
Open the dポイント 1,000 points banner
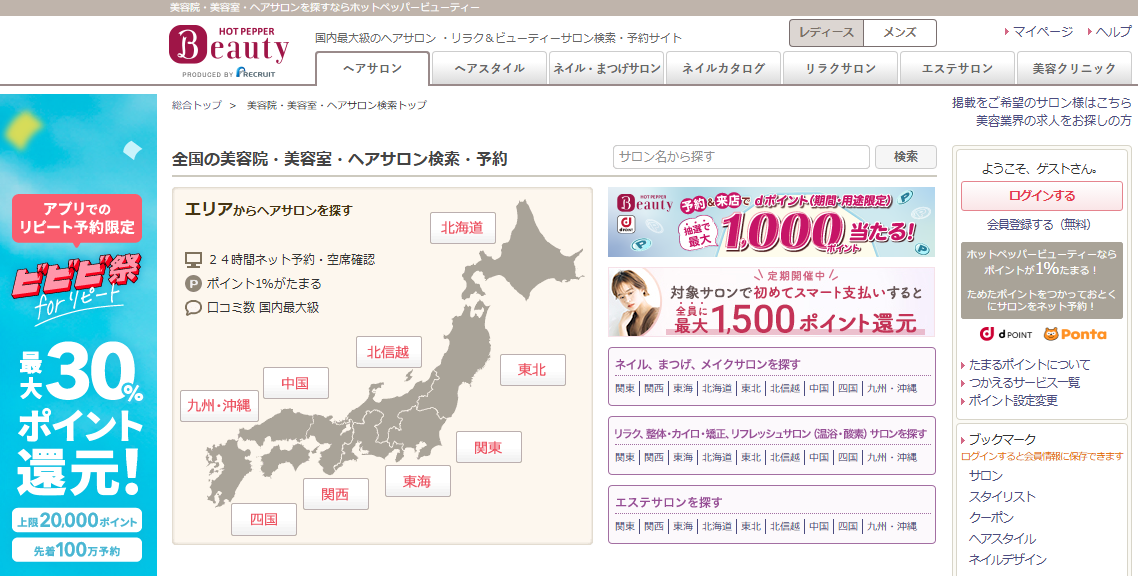pyautogui.click(x=771, y=222)
